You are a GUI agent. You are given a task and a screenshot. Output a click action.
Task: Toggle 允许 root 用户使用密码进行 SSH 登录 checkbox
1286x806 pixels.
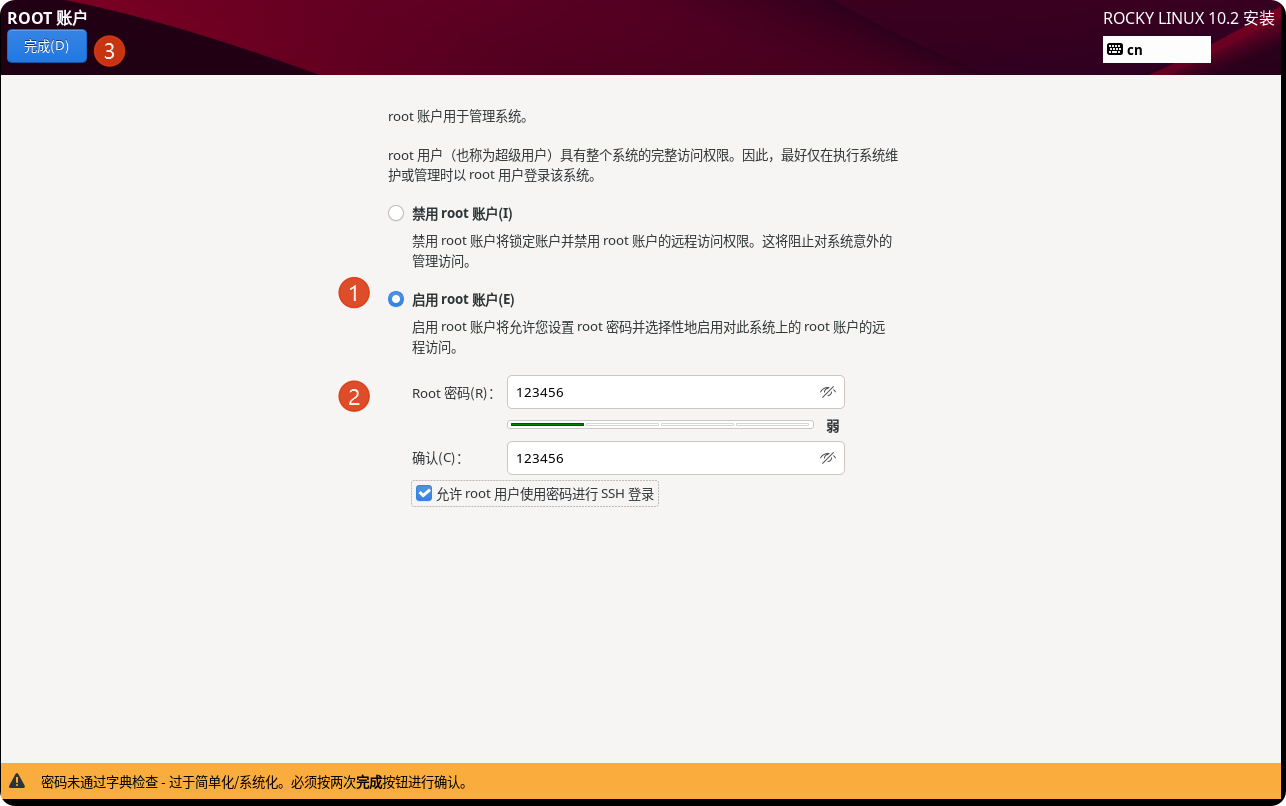425,493
